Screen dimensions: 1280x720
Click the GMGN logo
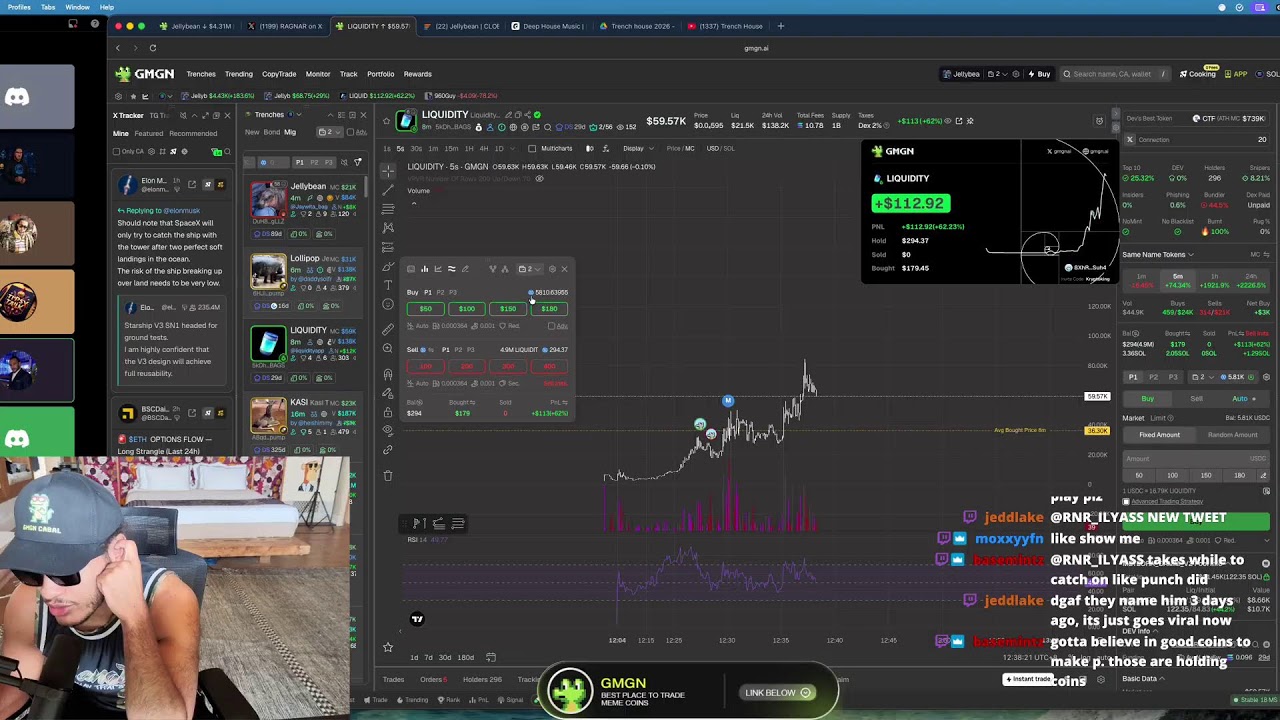point(145,74)
